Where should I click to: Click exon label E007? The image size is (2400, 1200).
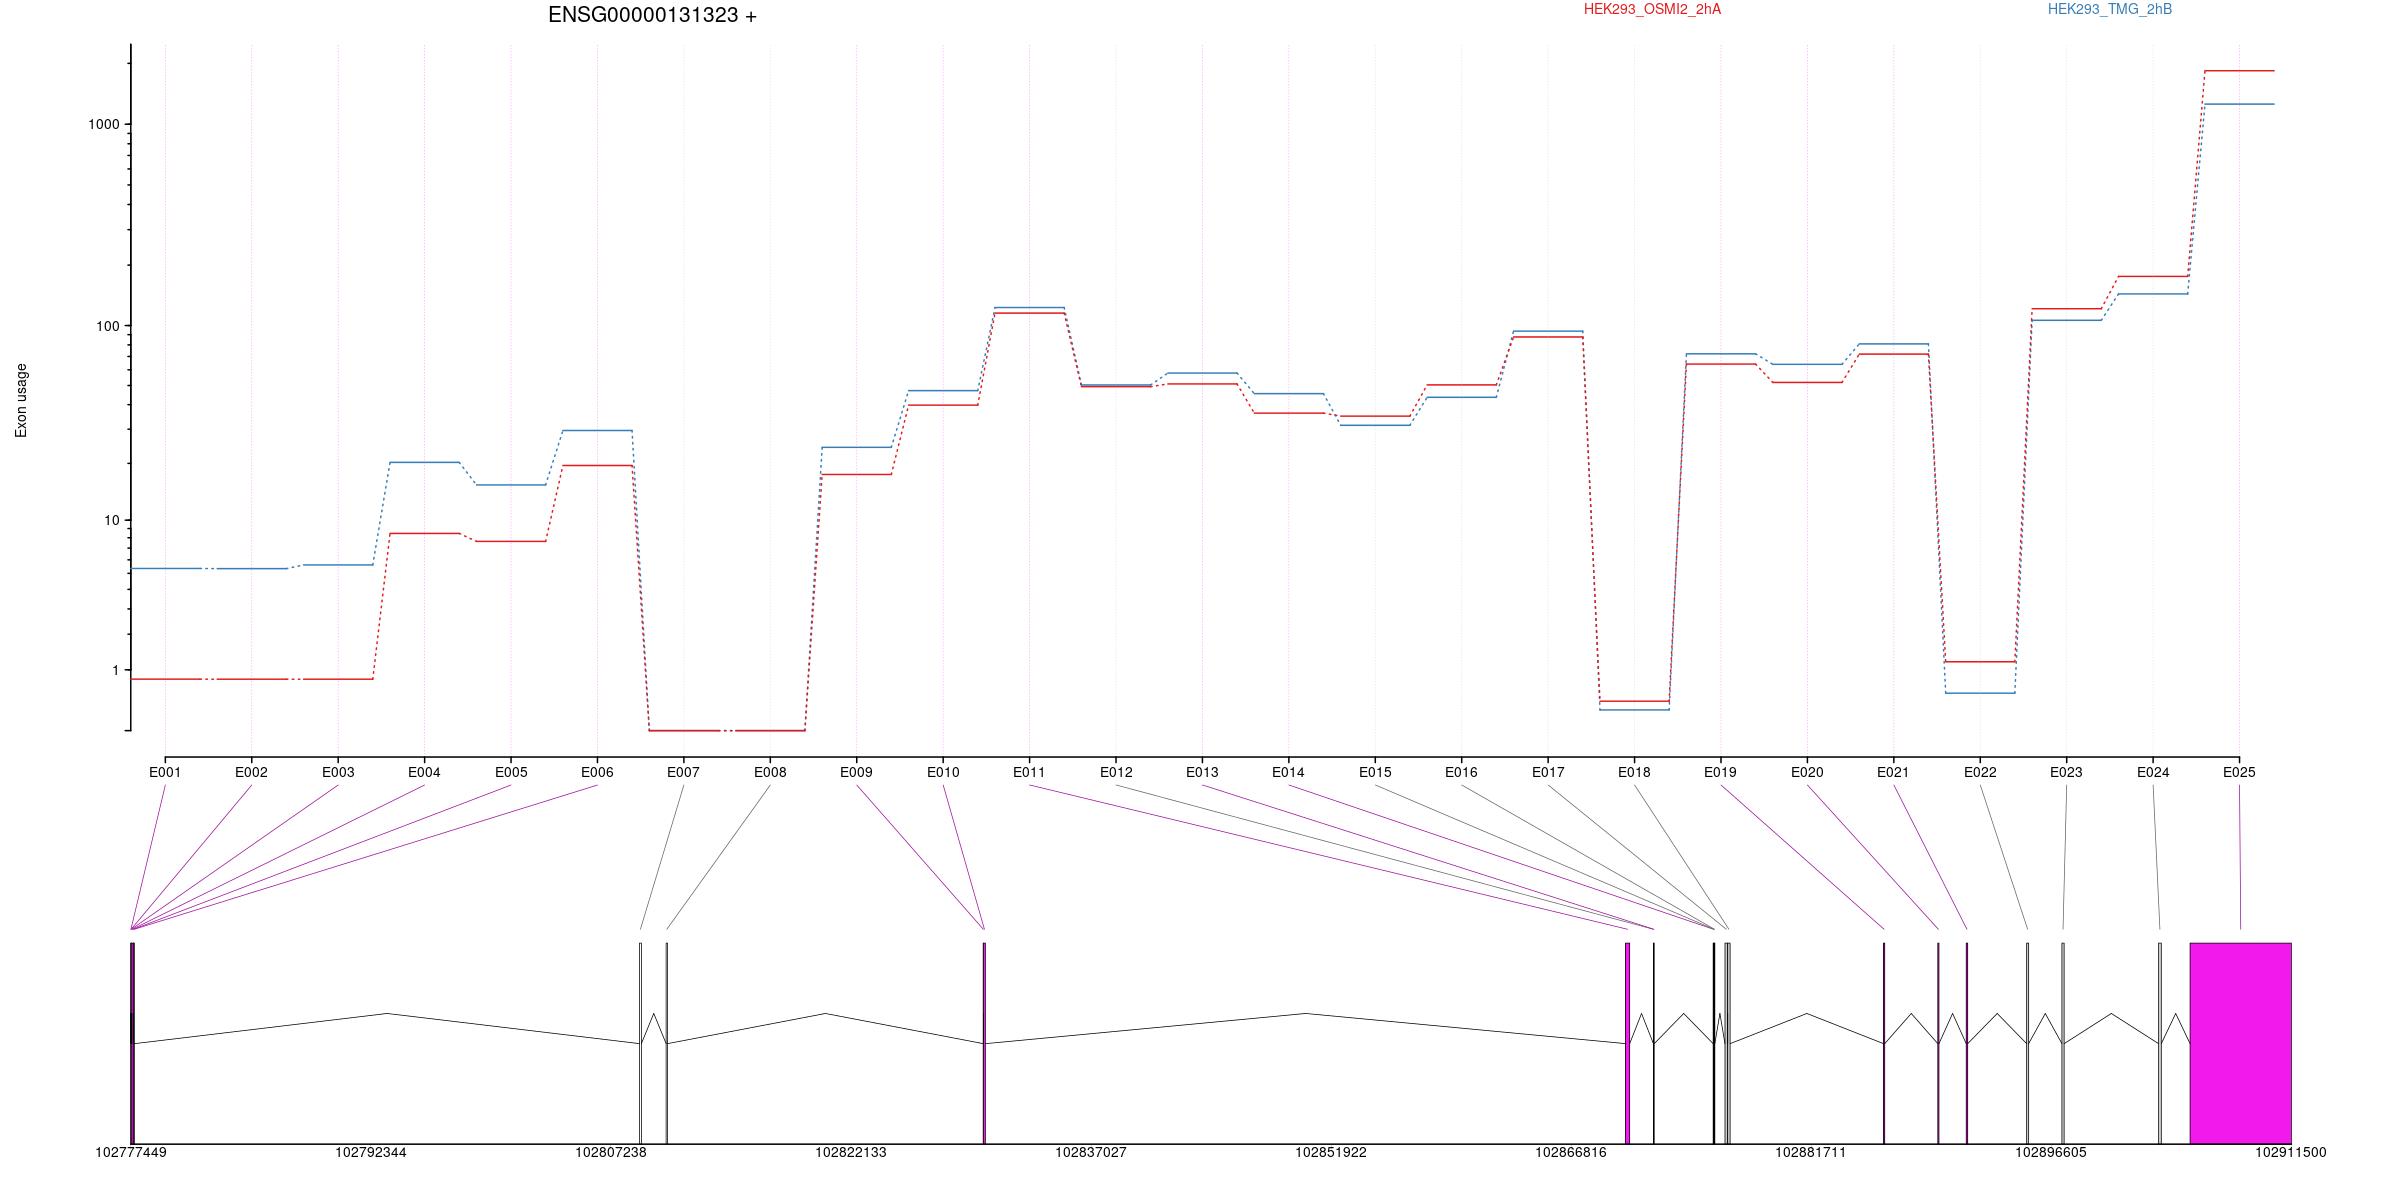tap(684, 772)
